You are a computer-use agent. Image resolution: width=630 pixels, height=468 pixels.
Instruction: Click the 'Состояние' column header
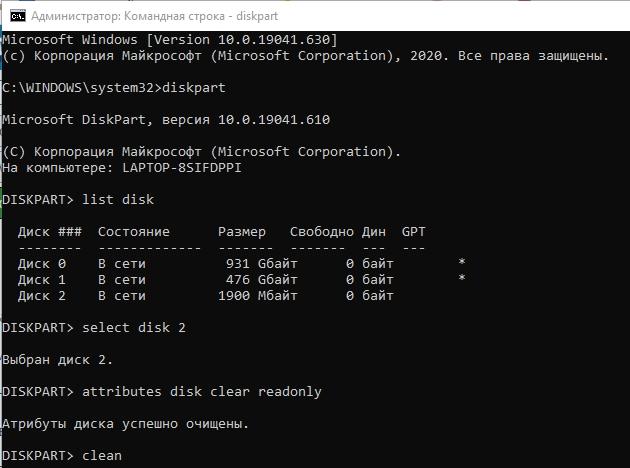pos(134,232)
